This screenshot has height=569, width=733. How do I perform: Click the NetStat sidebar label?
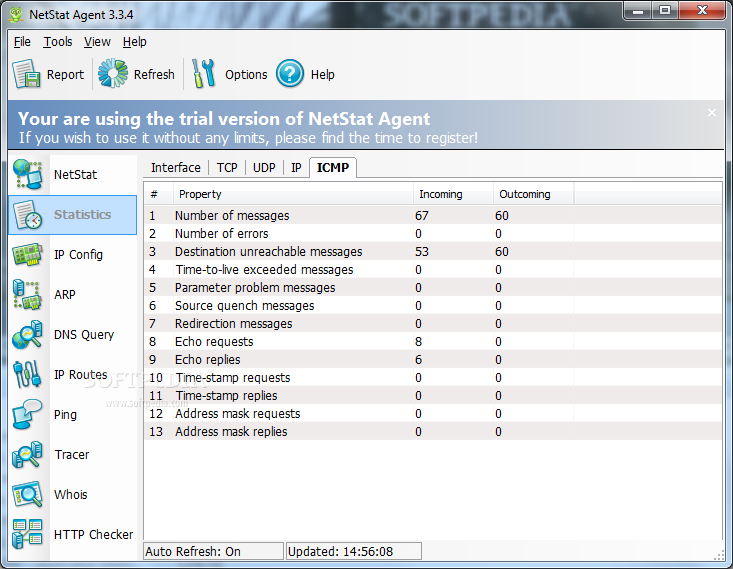[x=75, y=174]
